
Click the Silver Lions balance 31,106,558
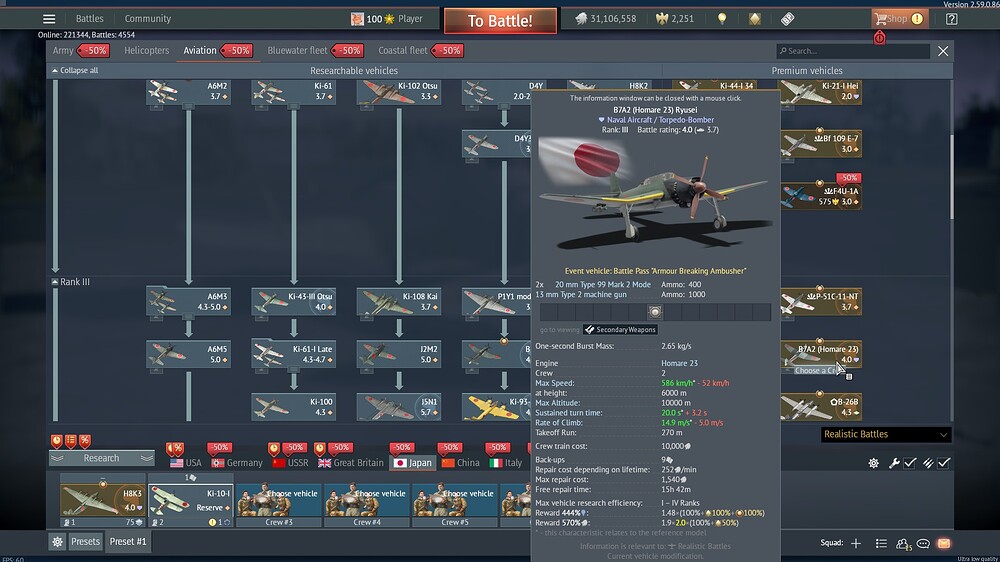click(x=605, y=18)
